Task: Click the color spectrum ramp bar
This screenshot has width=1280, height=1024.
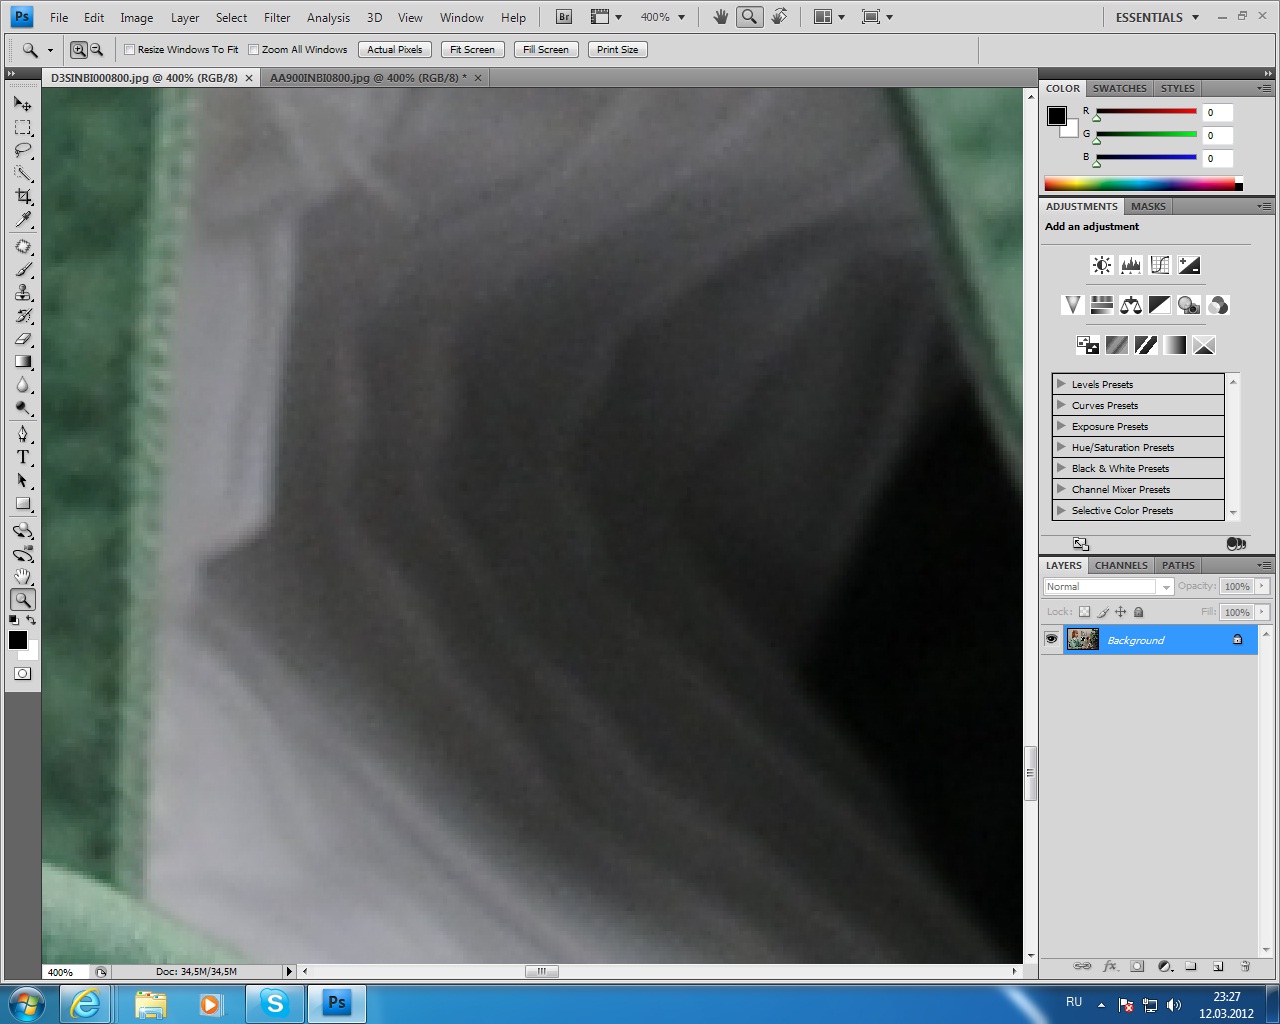Action: click(1139, 184)
